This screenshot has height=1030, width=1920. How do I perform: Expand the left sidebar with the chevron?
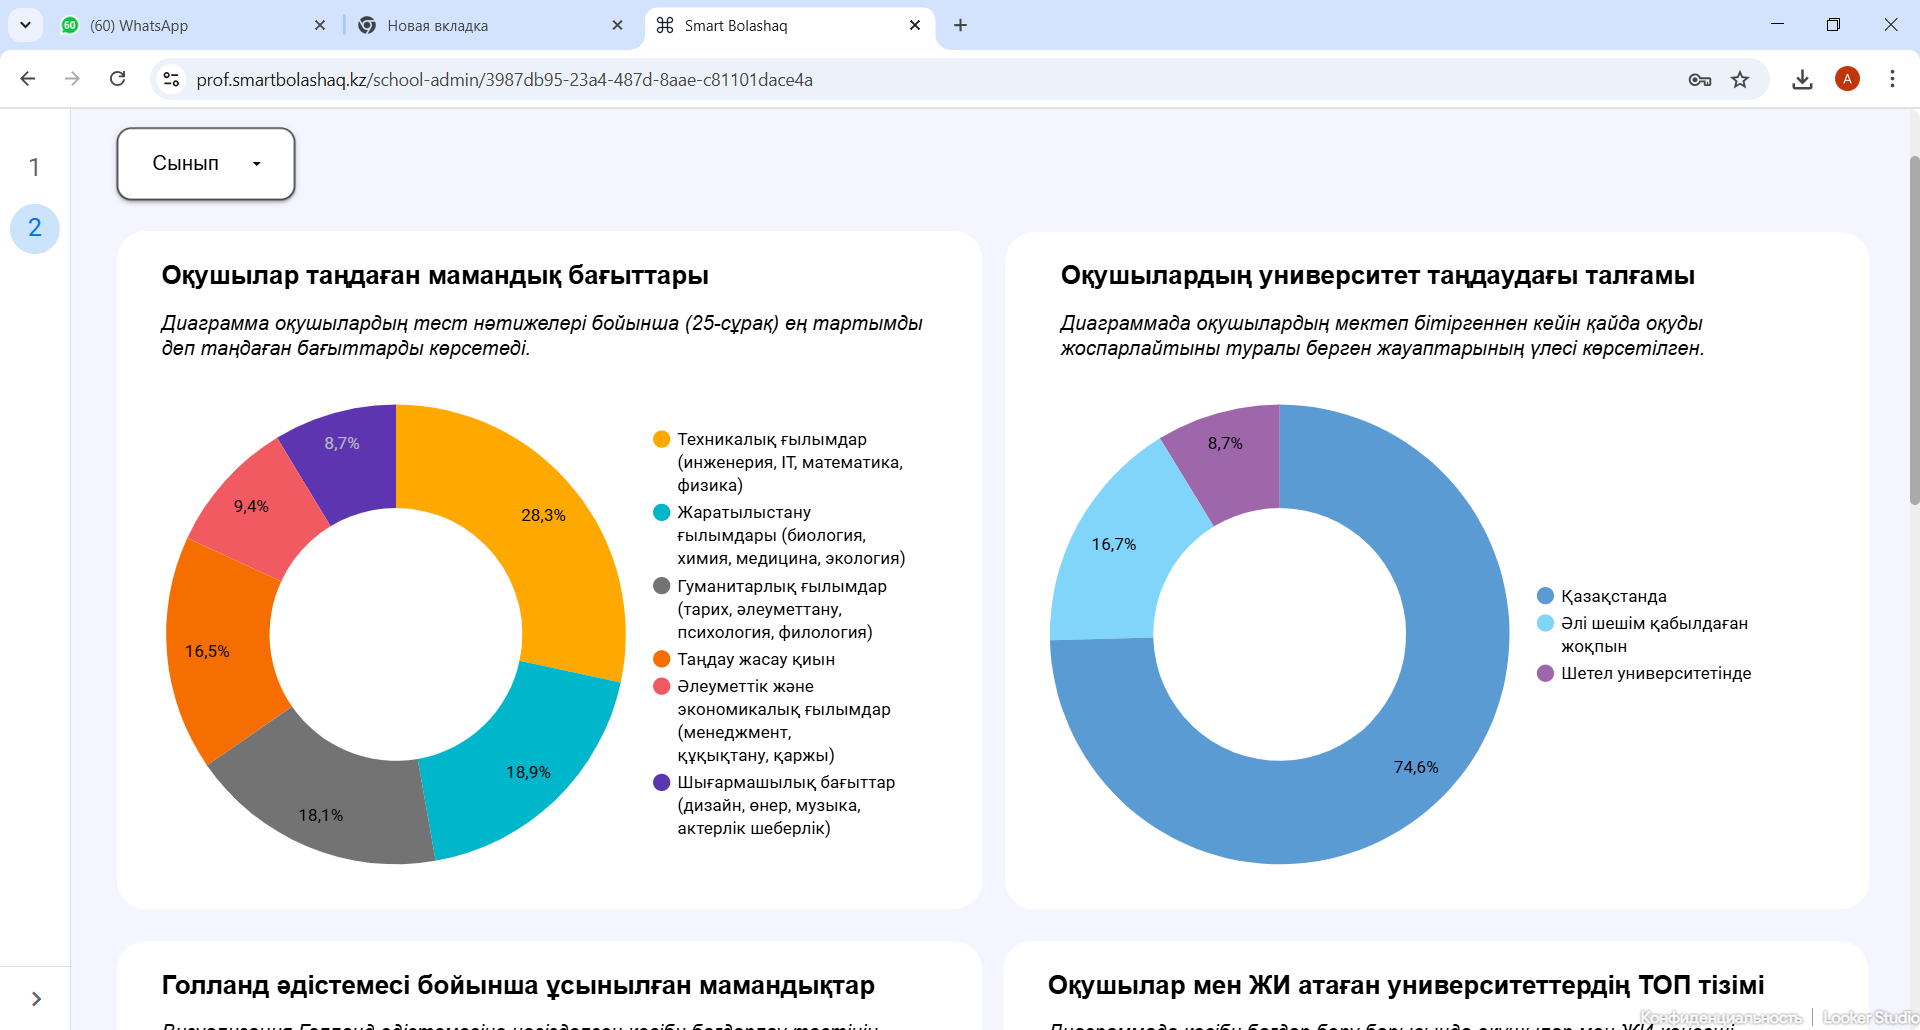[x=36, y=998]
